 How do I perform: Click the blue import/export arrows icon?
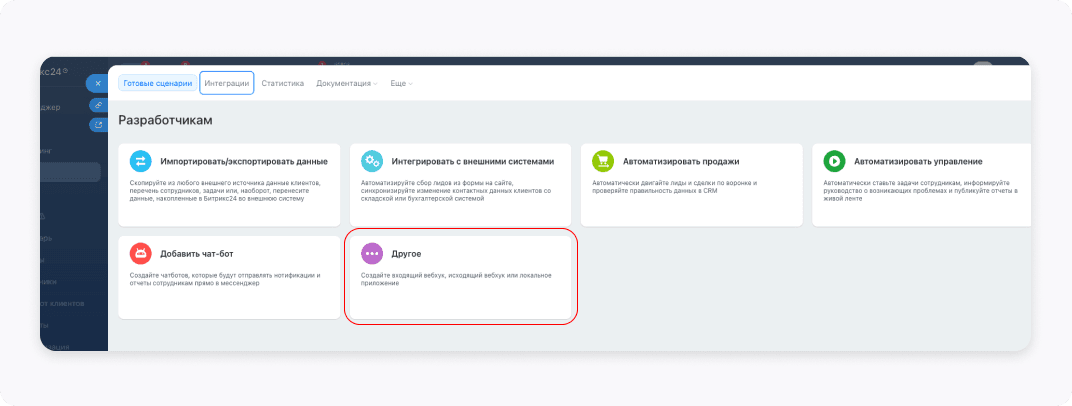pos(140,161)
